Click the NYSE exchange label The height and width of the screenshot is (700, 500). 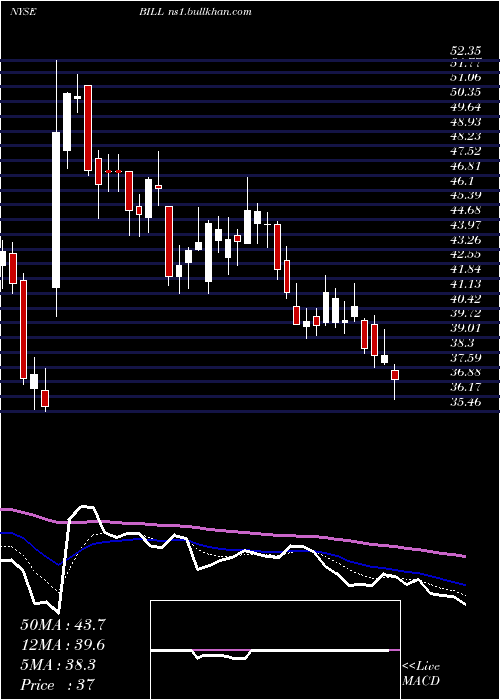[x=23, y=12]
